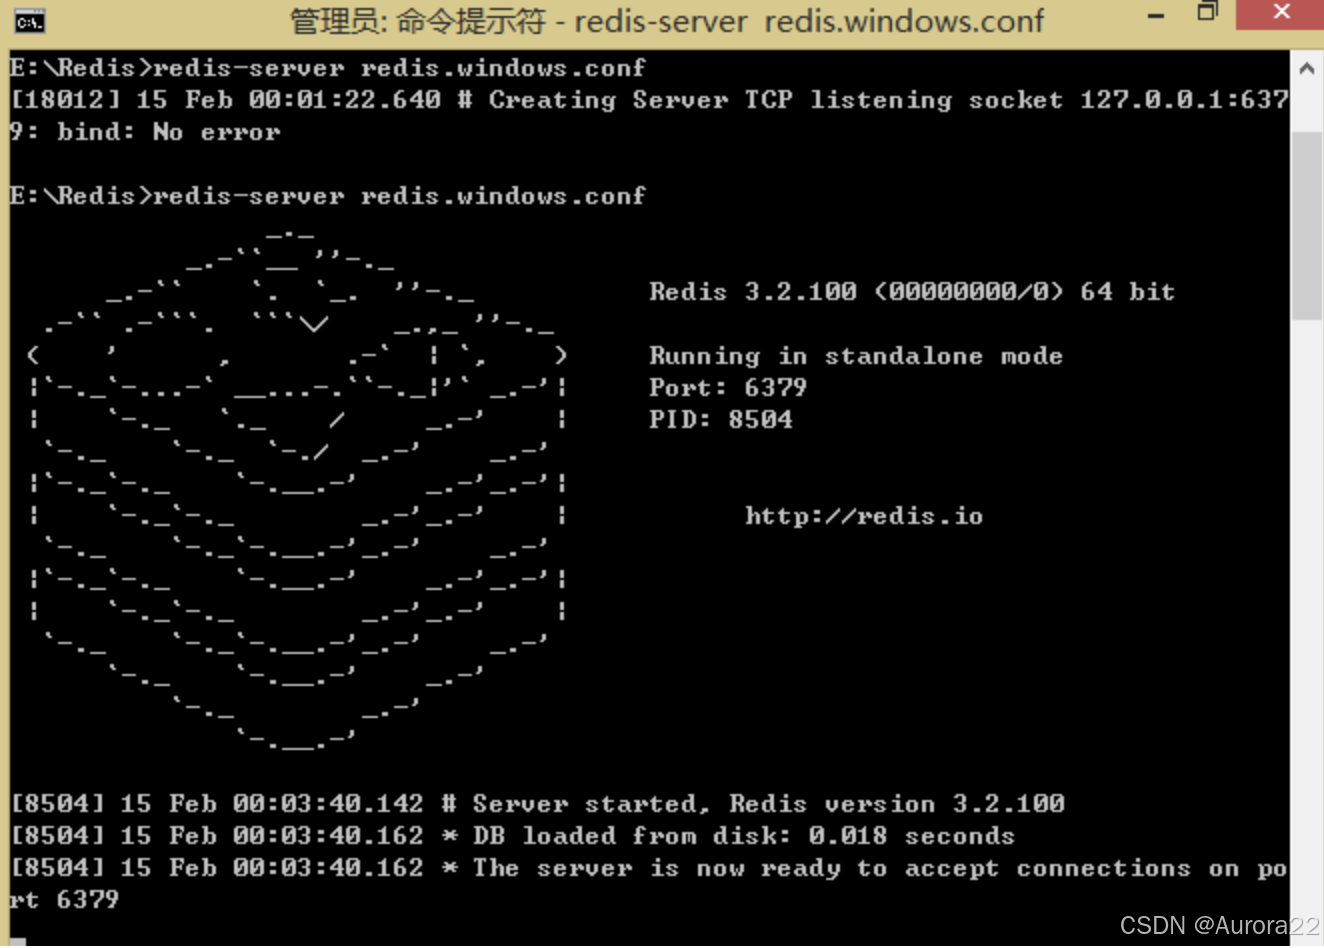Click the 'PID: 8504' line
The height and width of the screenshot is (948, 1324).
pyautogui.click(x=721, y=420)
